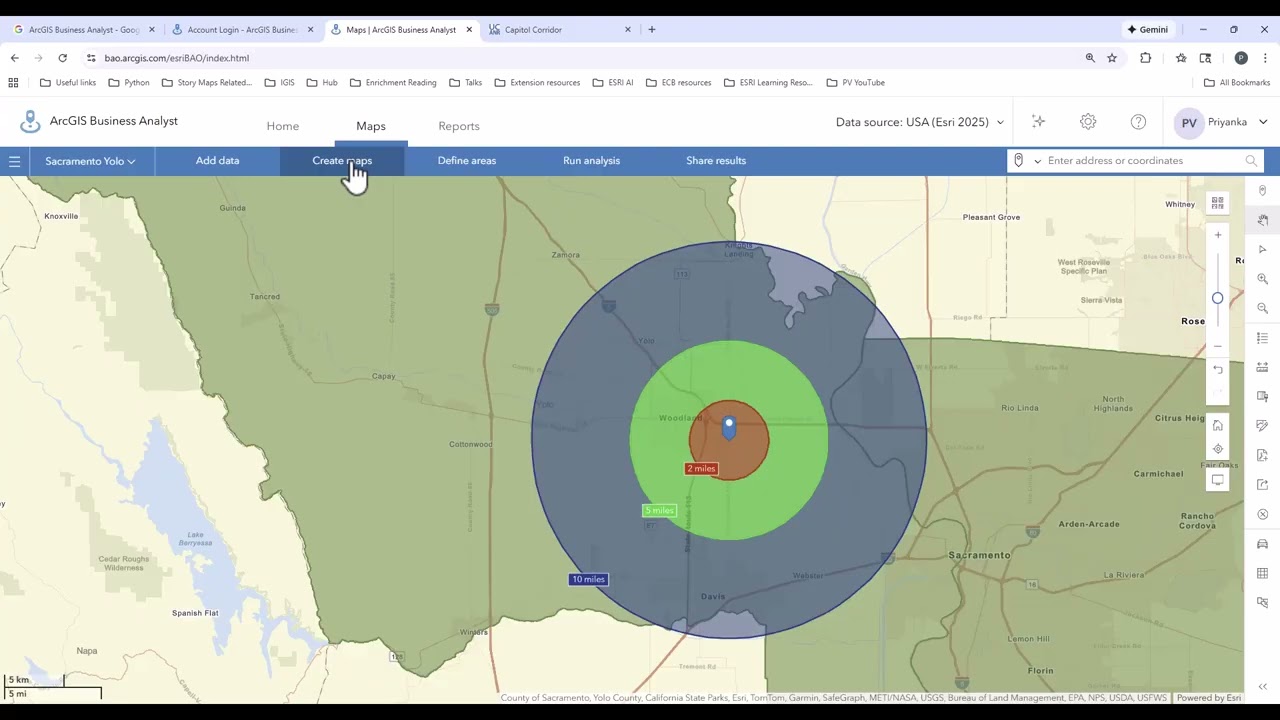Reload the browser page

pyautogui.click(x=62, y=58)
